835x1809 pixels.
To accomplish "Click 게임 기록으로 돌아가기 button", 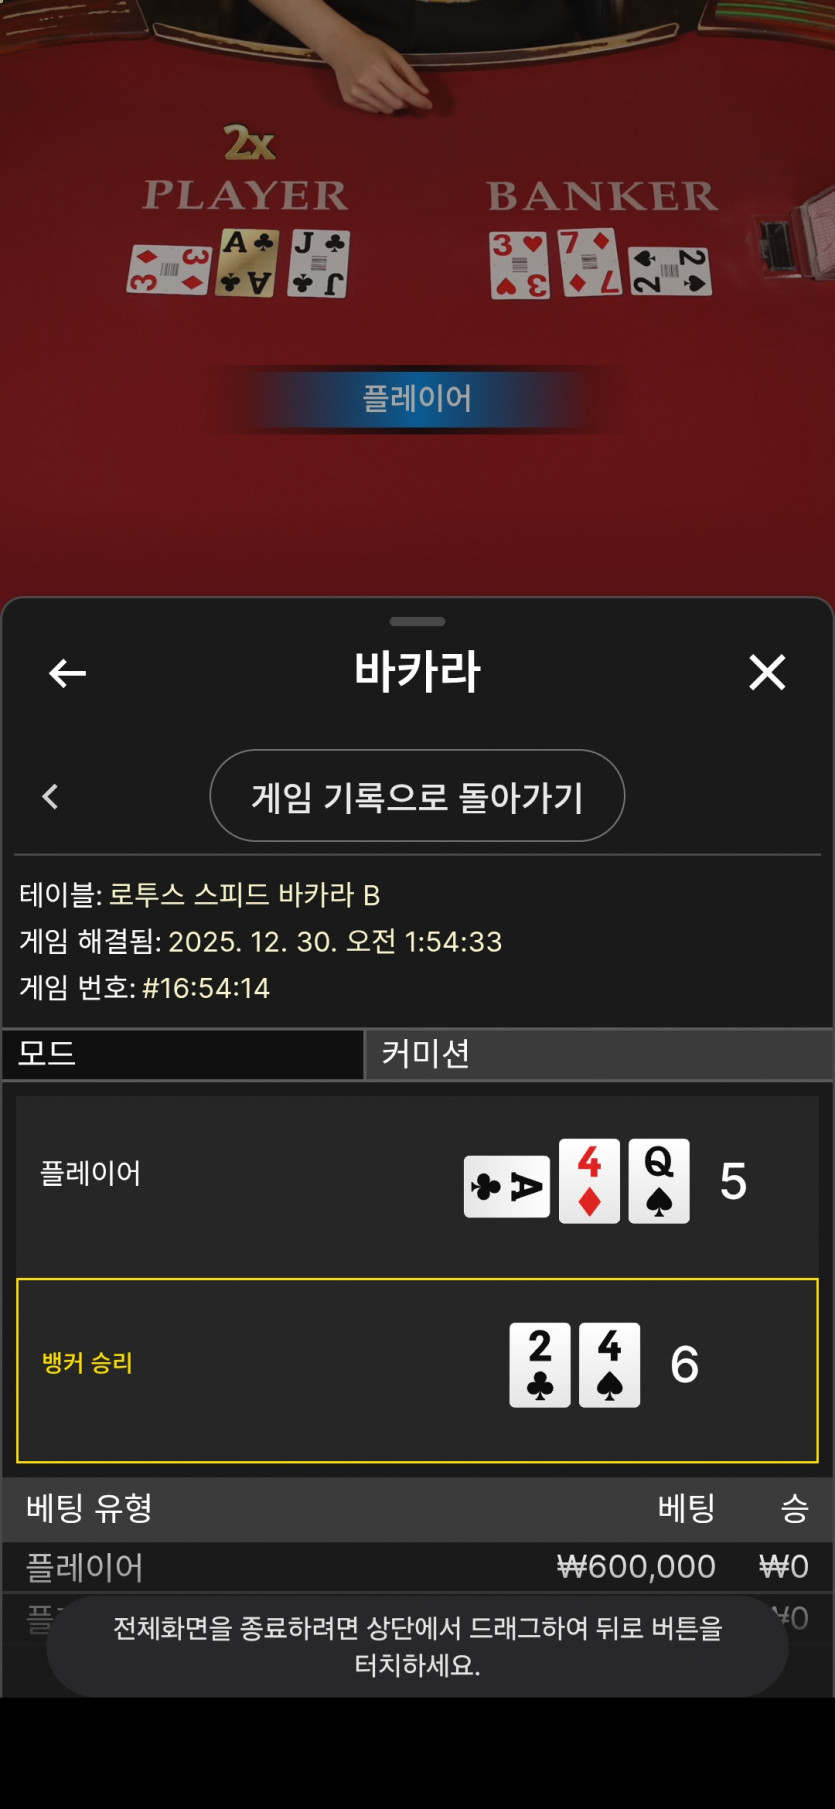I will point(417,796).
